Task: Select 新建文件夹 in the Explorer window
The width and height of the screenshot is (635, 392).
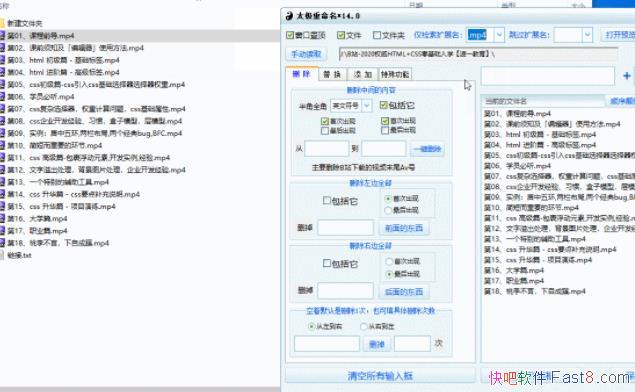Action: coord(25,23)
